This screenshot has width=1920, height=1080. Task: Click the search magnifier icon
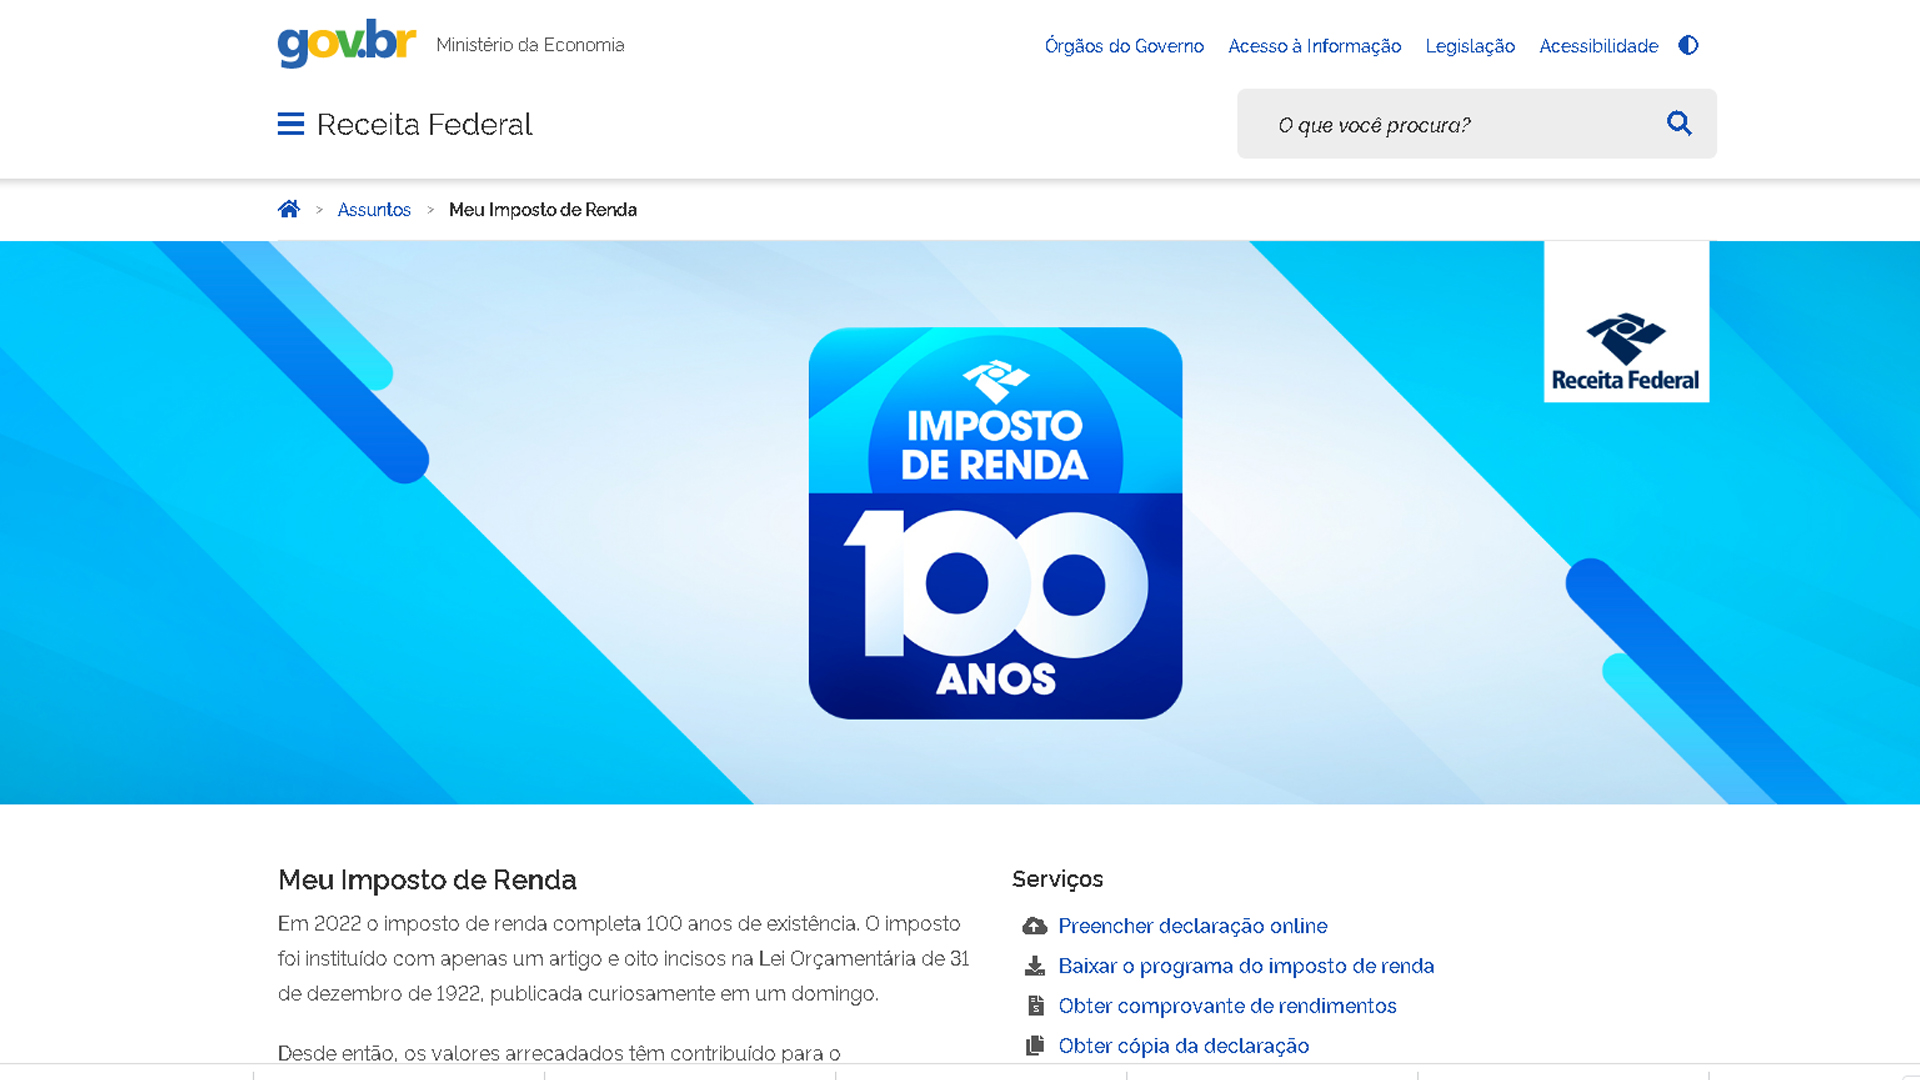(1679, 123)
